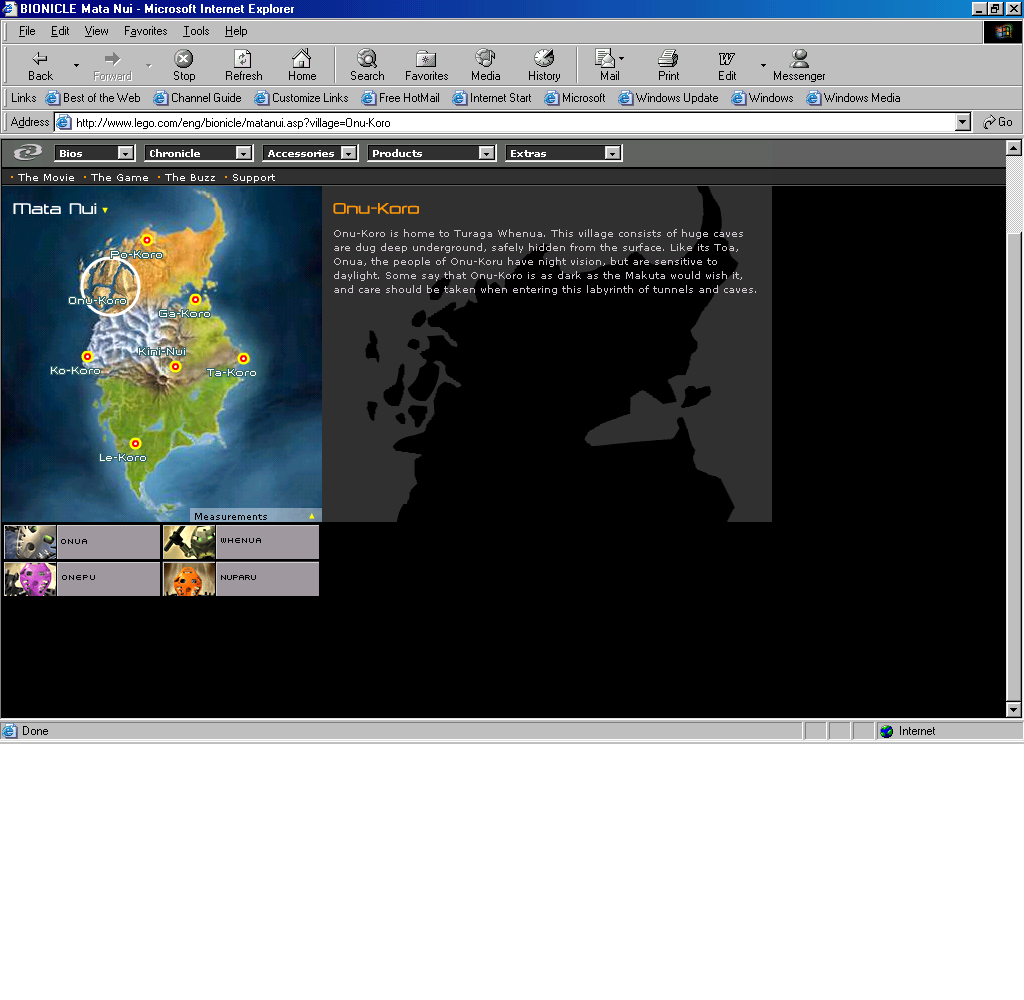Open Best of the Web shortcut
This screenshot has width=1024, height=1000.
tap(93, 98)
